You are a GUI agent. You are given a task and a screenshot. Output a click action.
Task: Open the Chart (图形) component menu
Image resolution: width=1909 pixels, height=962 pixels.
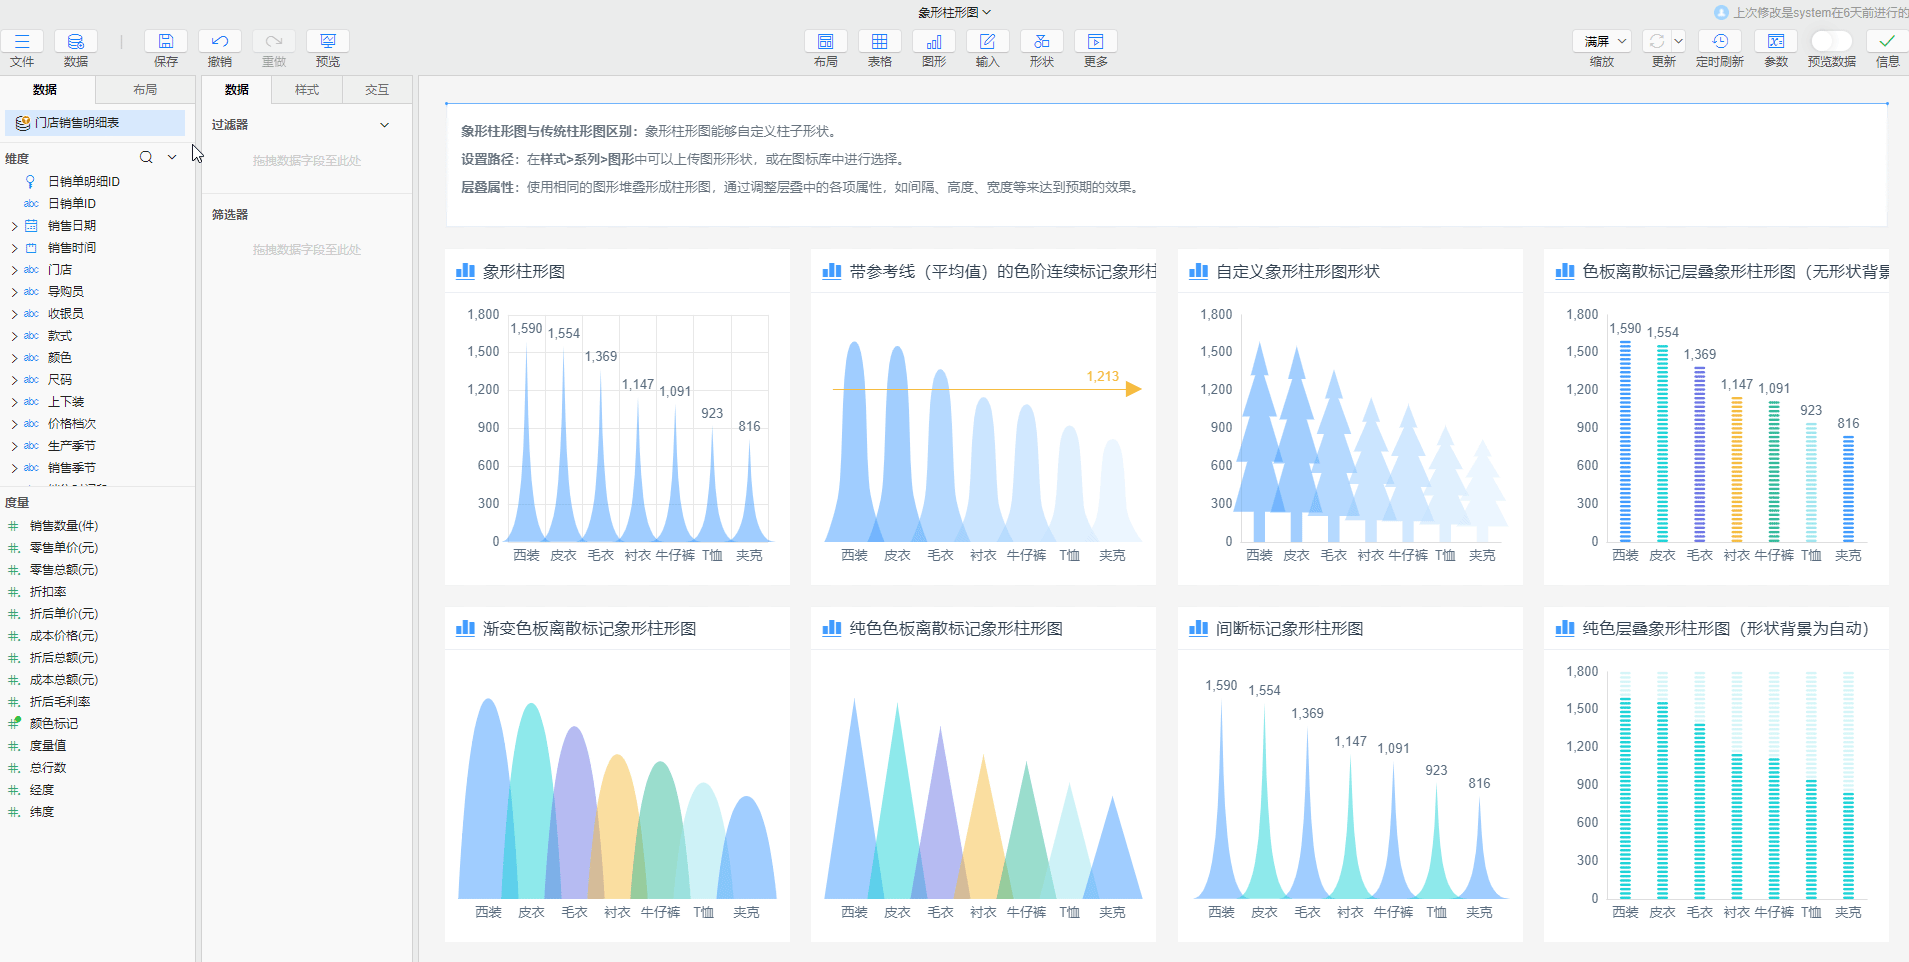click(x=933, y=42)
